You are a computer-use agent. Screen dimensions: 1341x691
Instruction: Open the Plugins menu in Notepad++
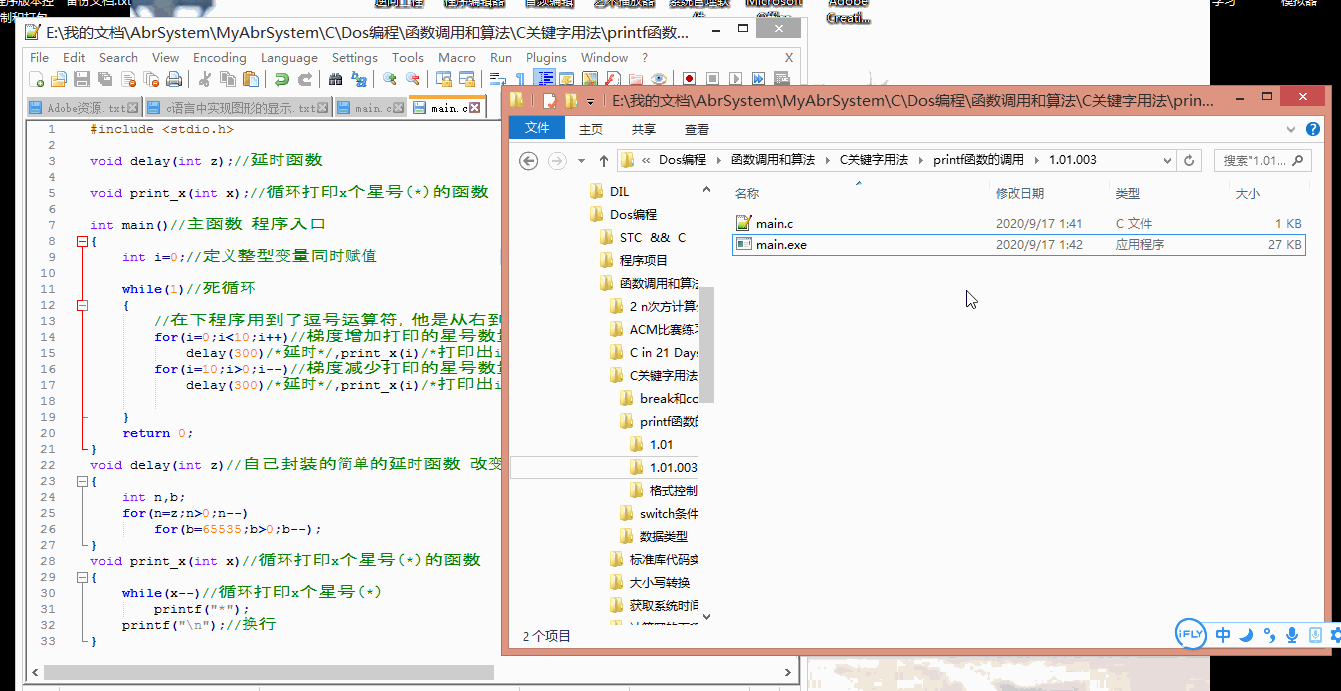point(546,58)
